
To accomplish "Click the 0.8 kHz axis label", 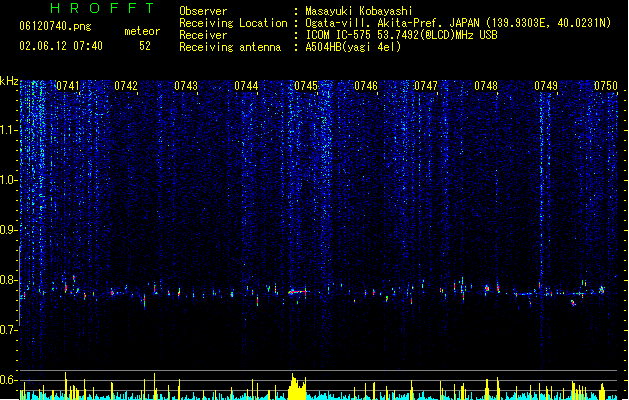I will pos(9,280).
